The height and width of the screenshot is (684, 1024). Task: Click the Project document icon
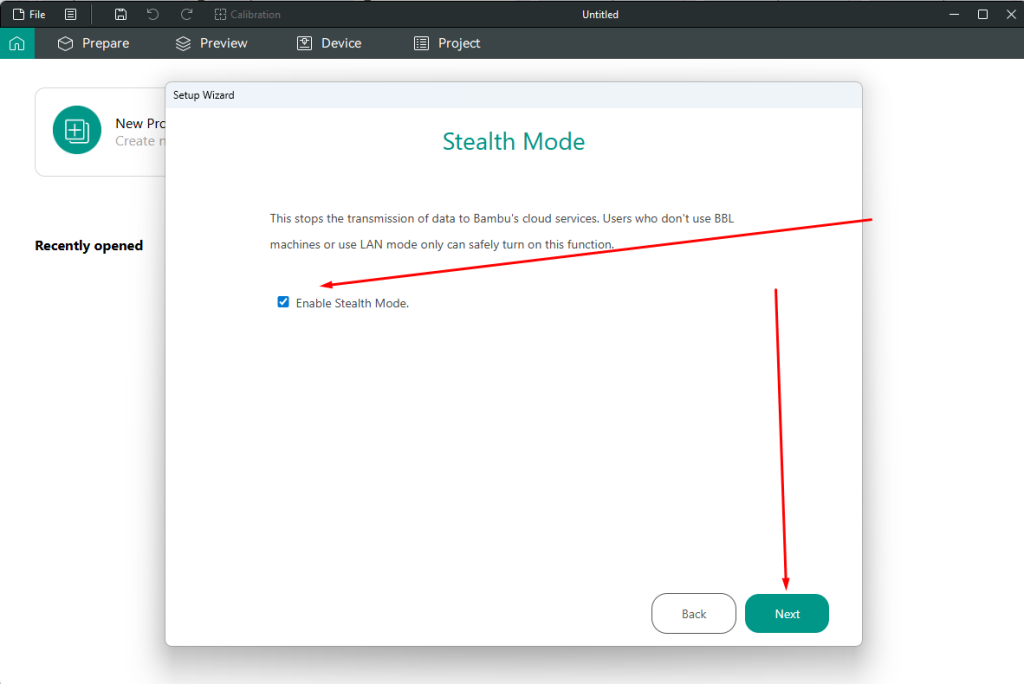420,43
